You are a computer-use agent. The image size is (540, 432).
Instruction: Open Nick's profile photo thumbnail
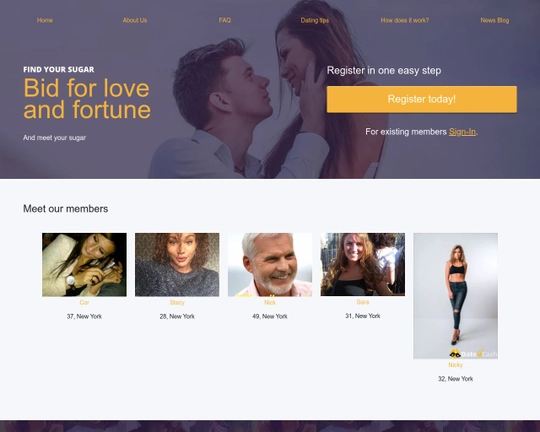270,265
